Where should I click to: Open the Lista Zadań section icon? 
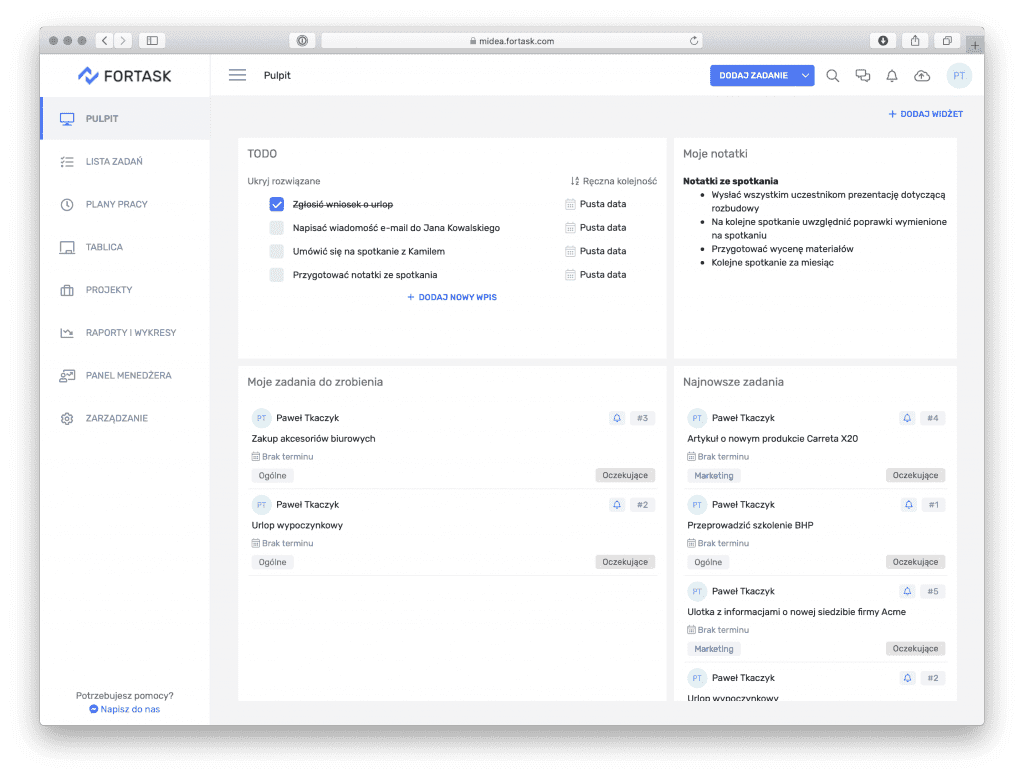(64, 161)
